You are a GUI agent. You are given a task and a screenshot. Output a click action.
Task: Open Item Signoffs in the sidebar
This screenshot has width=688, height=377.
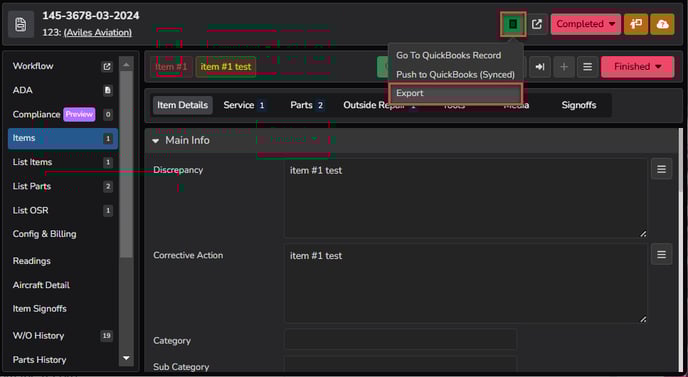pos(63,309)
